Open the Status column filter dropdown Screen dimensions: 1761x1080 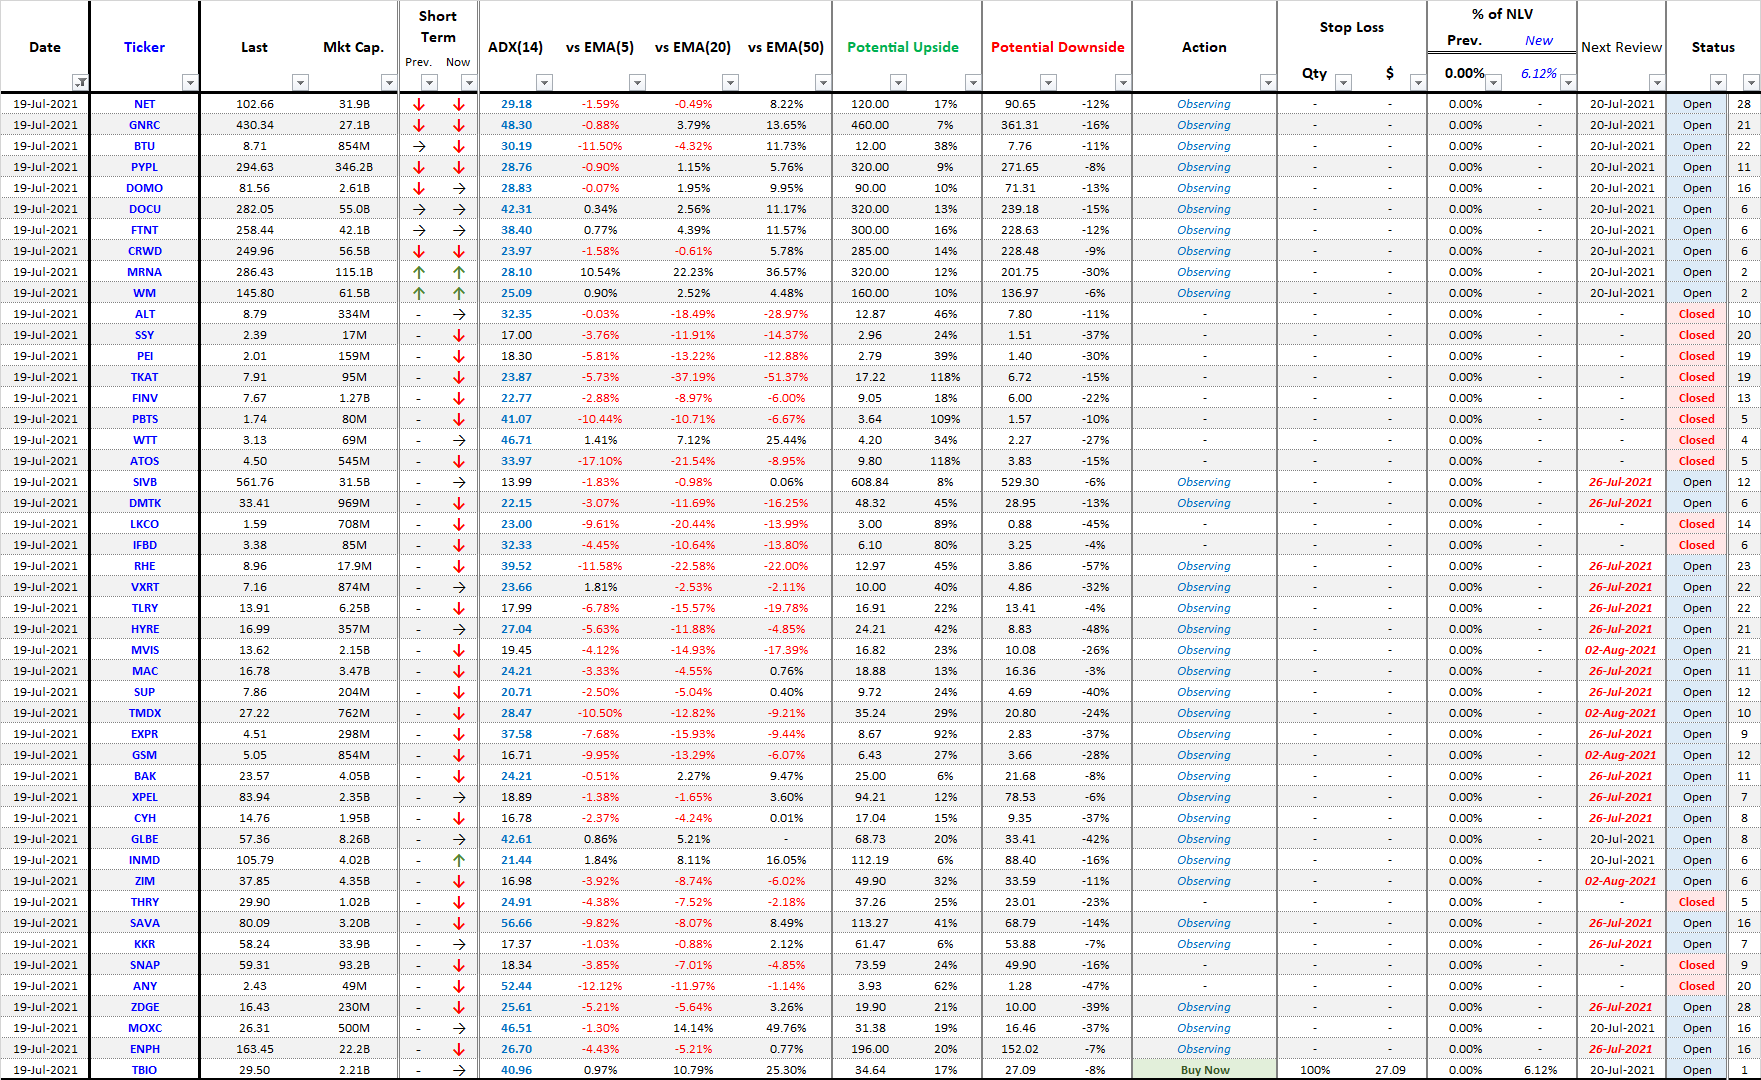click(1718, 83)
